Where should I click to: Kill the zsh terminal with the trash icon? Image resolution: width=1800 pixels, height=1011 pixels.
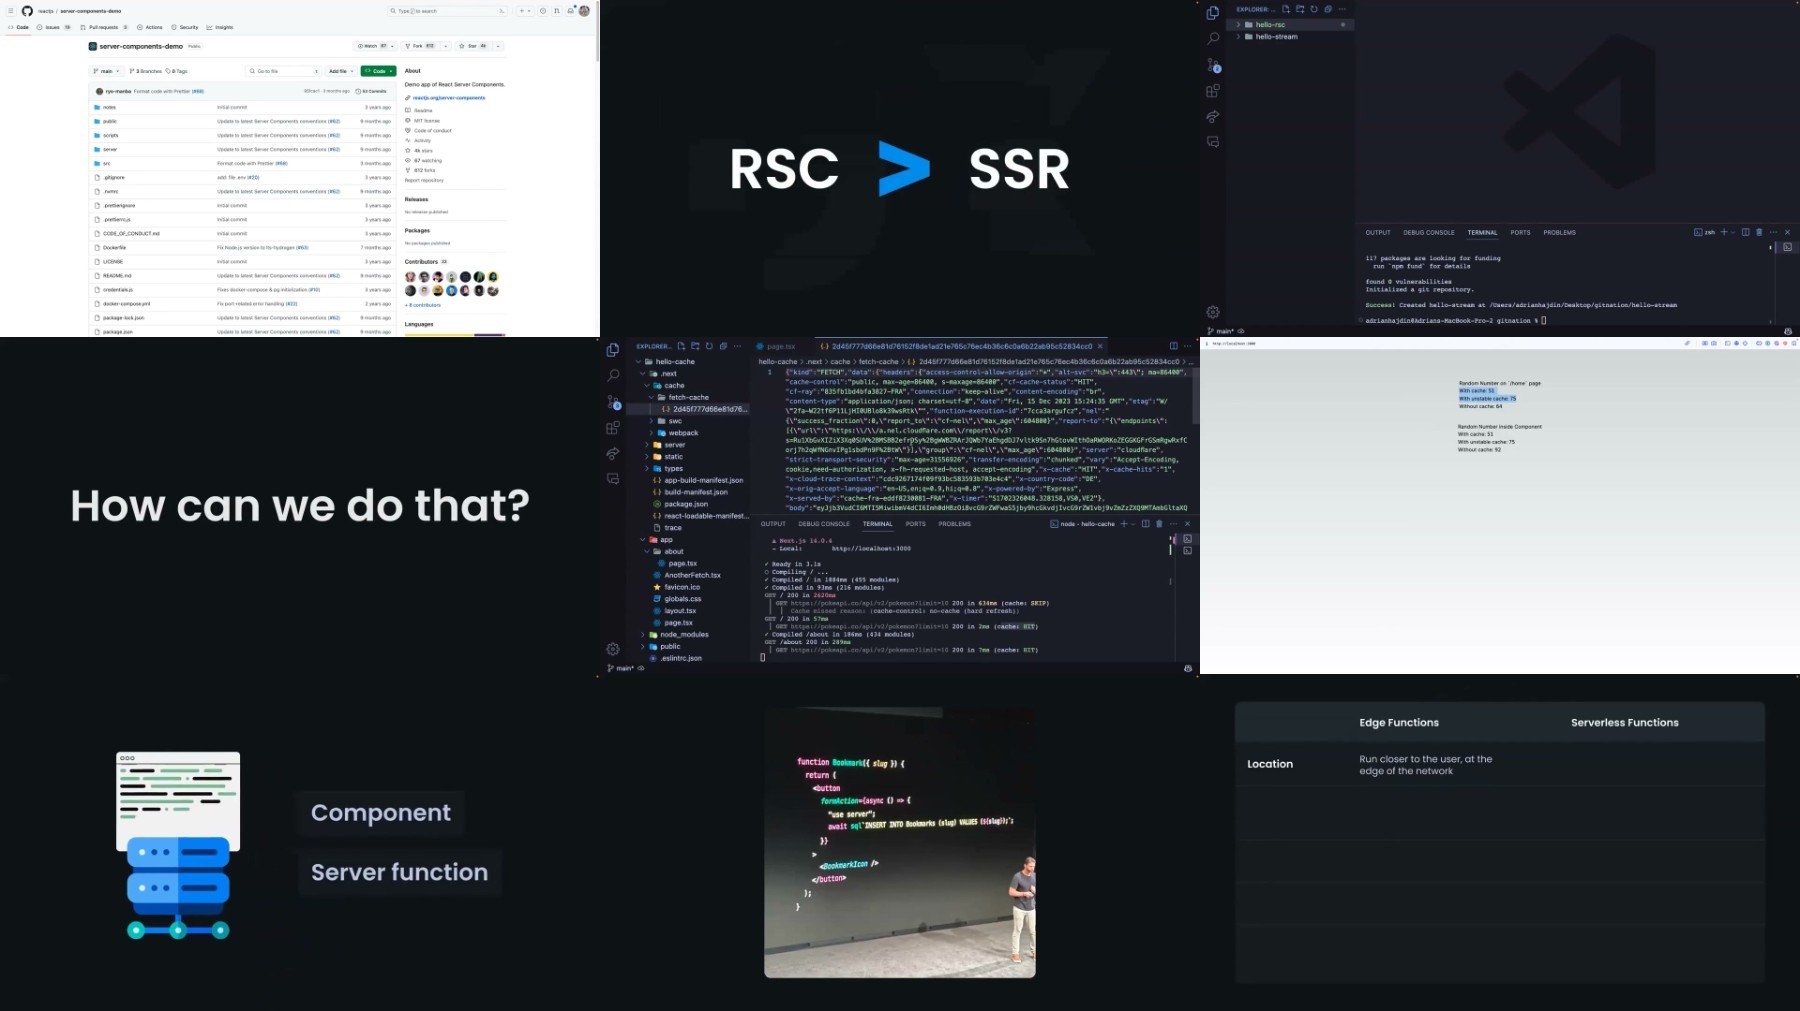coord(1759,232)
